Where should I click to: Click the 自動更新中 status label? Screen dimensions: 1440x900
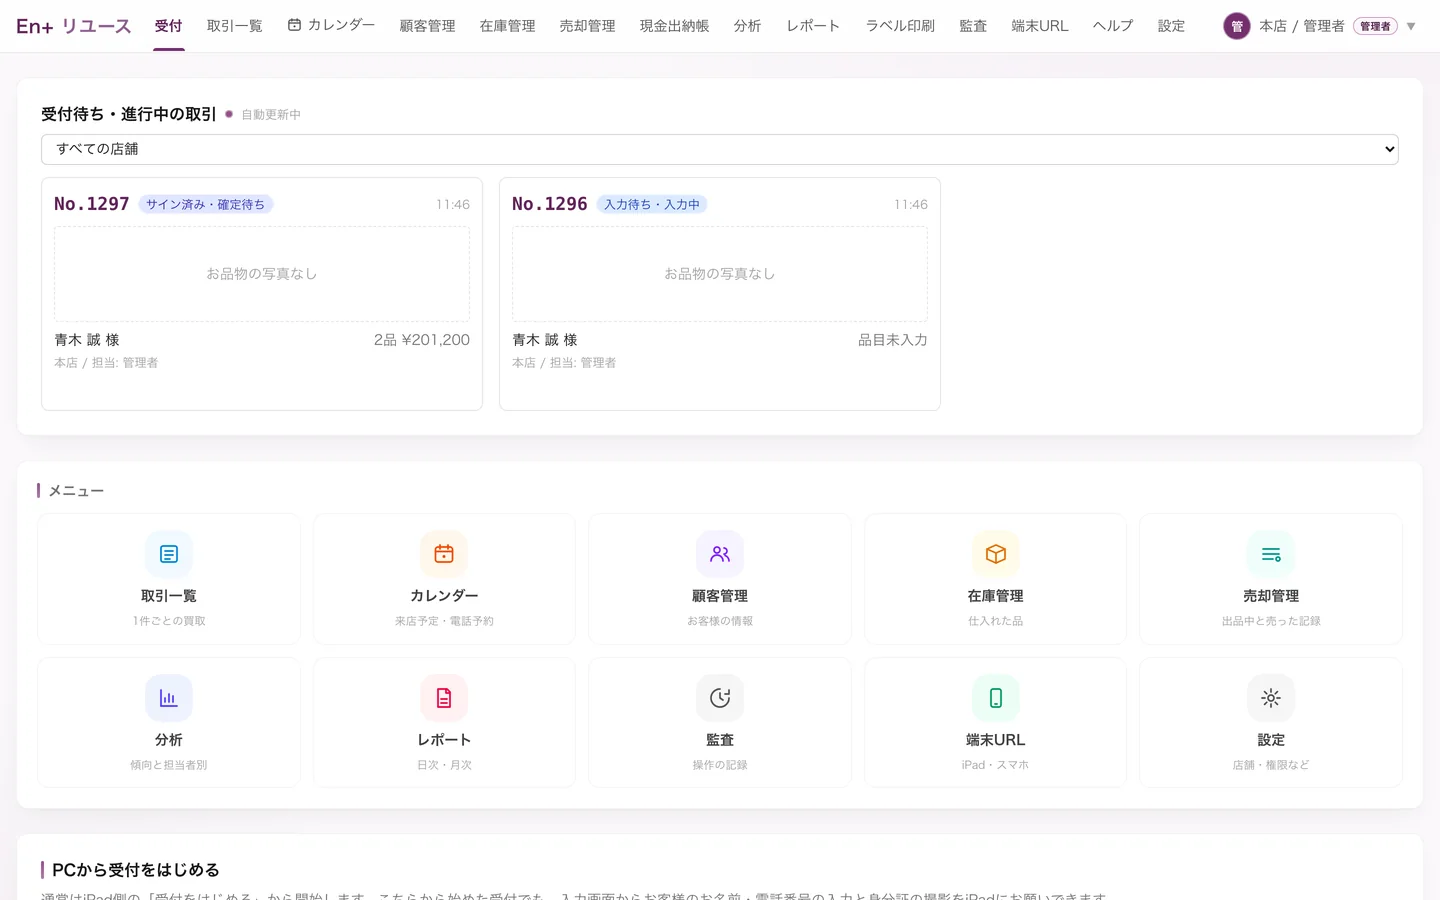271,115
